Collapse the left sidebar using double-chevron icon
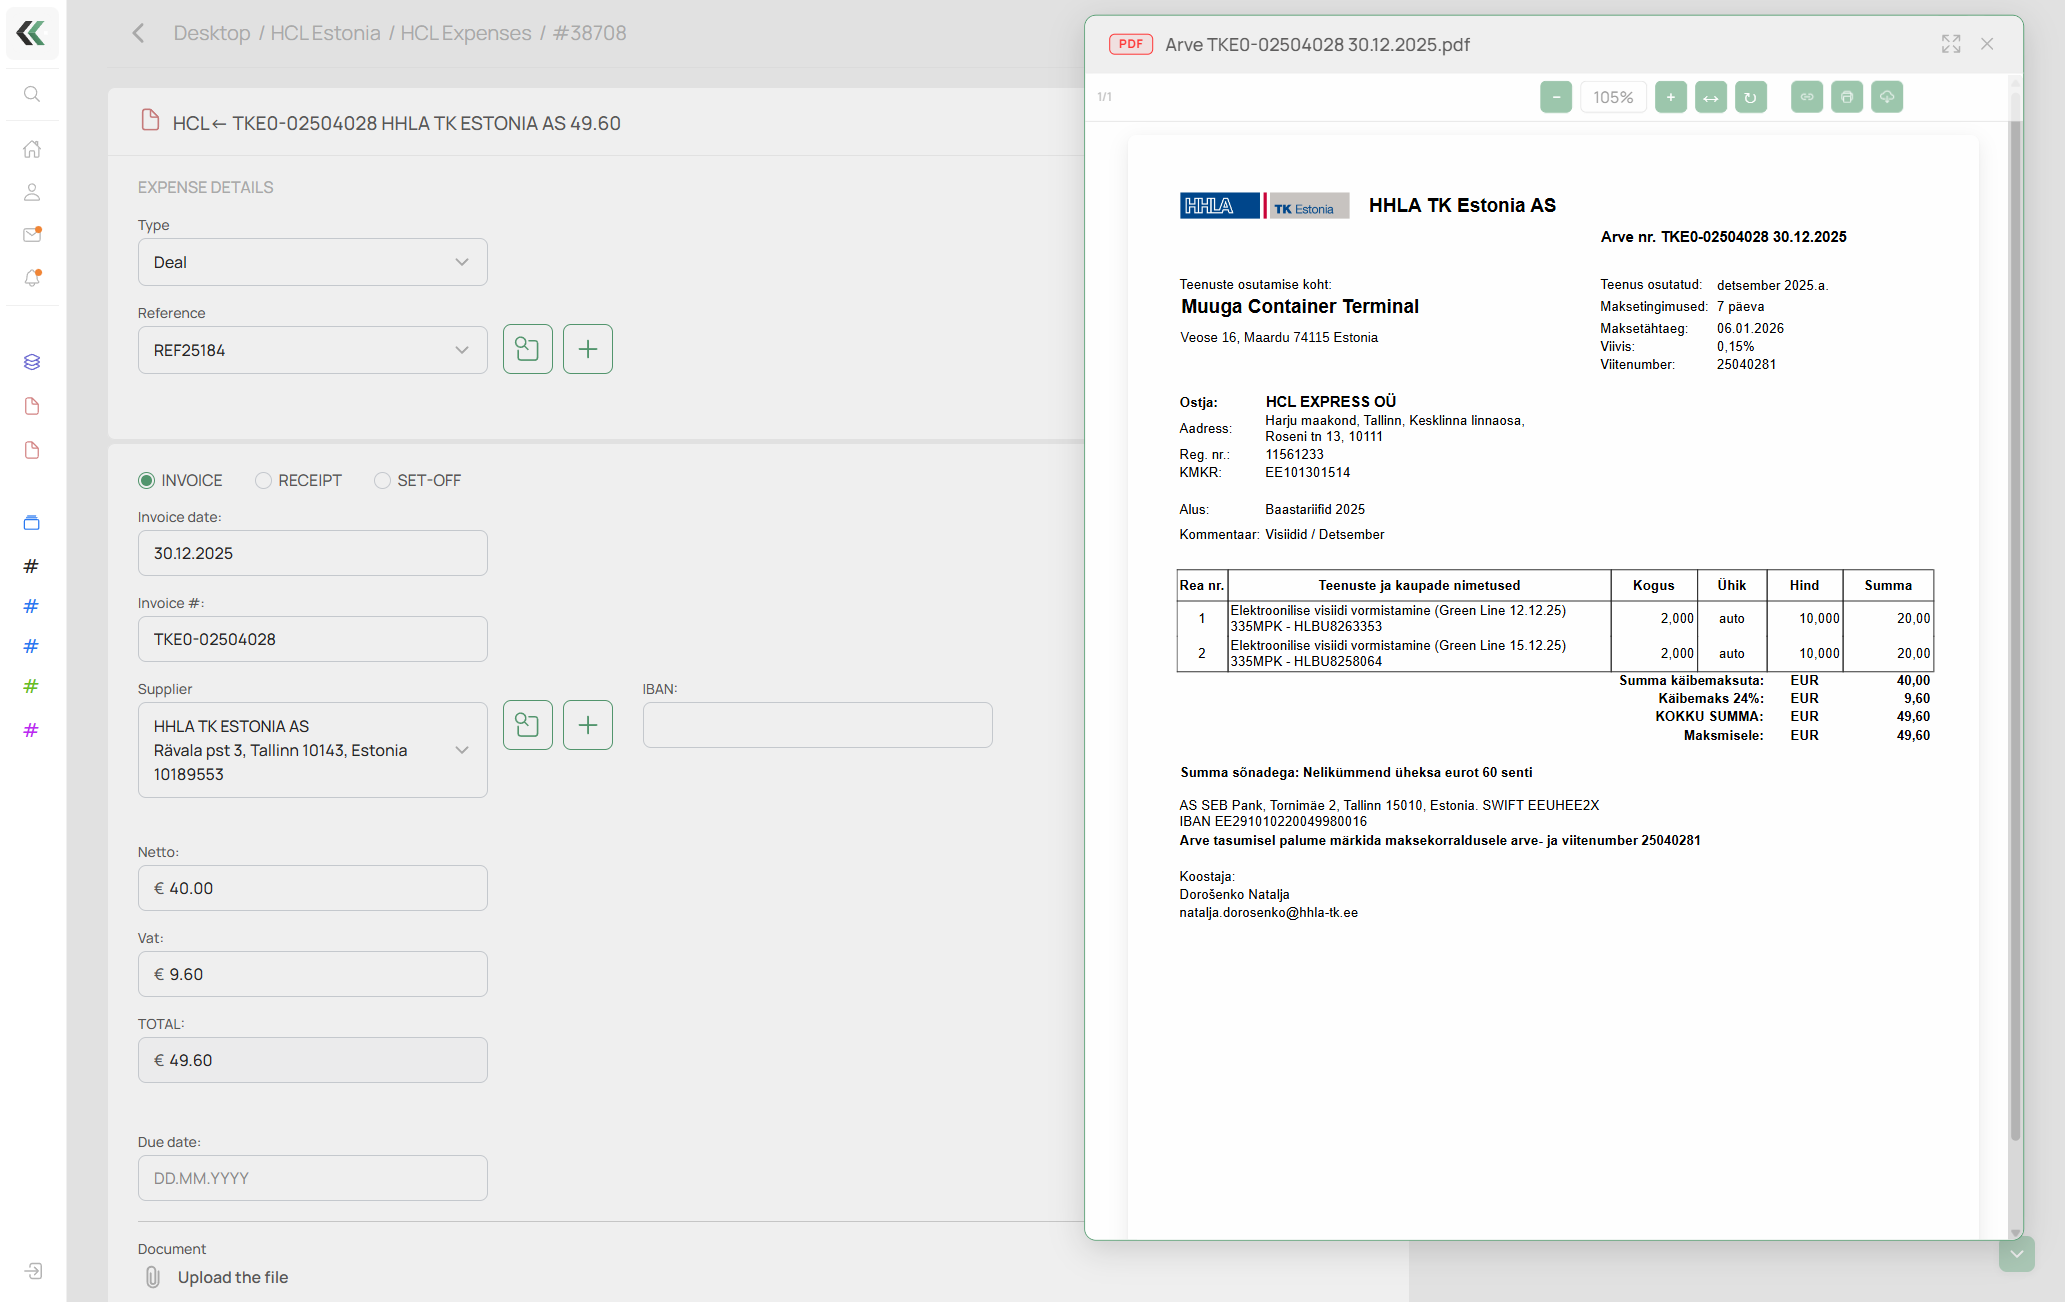This screenshot has height=1302, width=2065. point(32,33)
